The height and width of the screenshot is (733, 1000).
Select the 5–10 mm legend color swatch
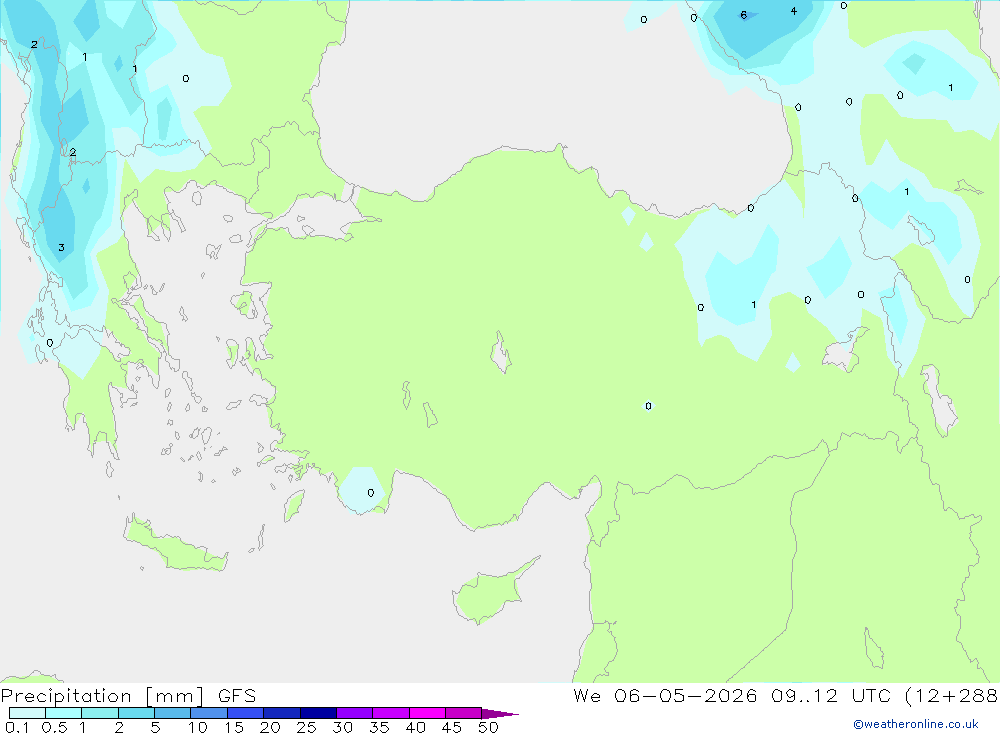point(173,713)
